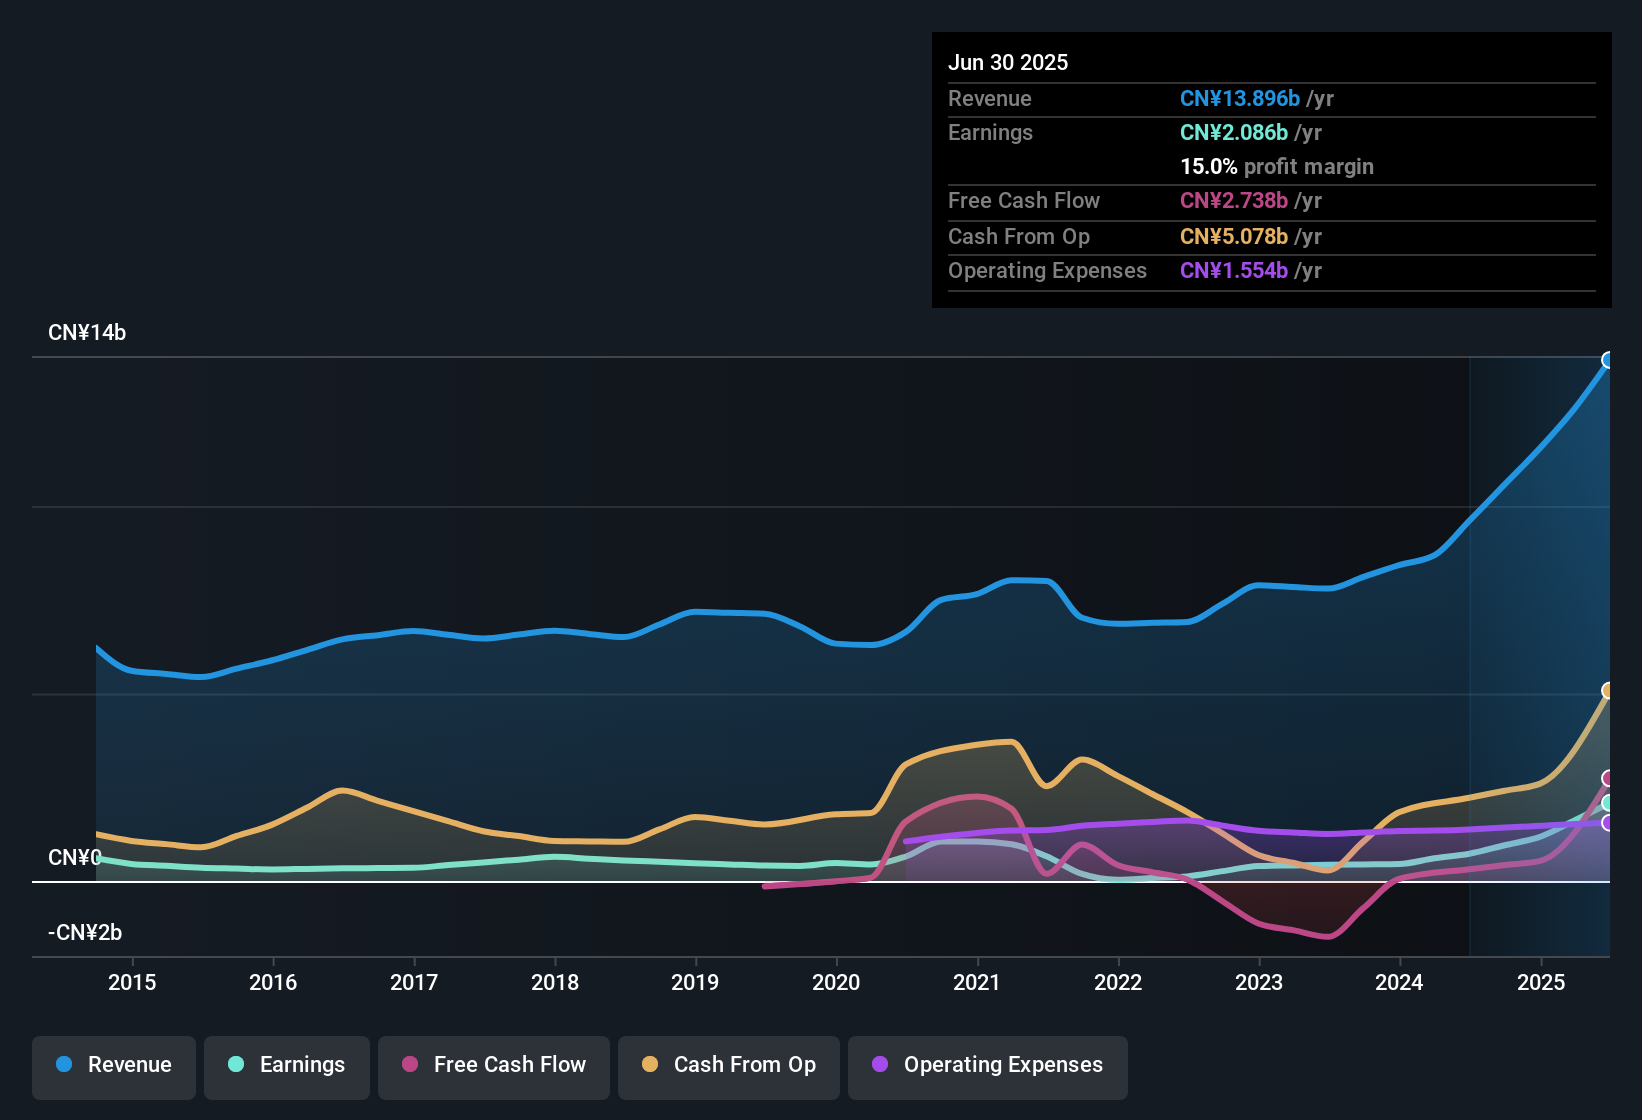
Task: Click the purple Operating Expenses dot icon
Action: [878, 1065]
